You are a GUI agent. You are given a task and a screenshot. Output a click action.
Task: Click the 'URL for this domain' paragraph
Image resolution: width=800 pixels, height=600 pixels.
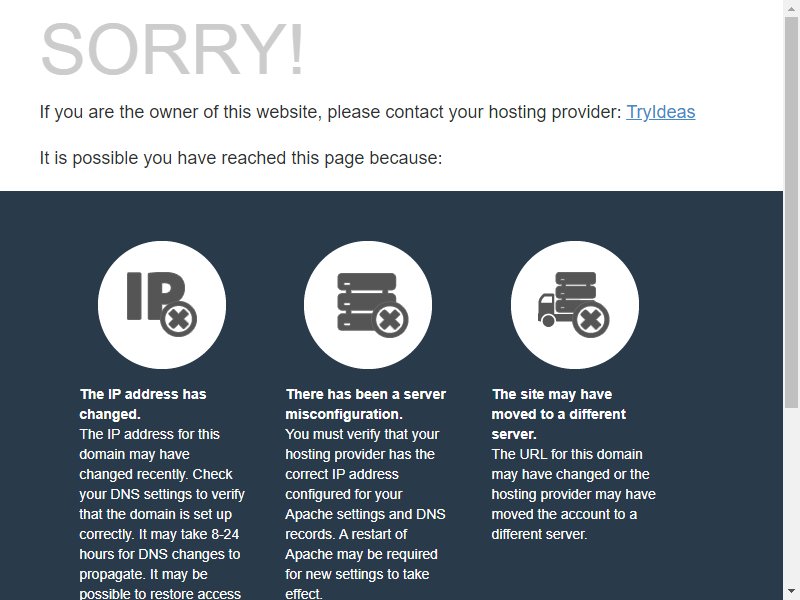click(573, 494)
